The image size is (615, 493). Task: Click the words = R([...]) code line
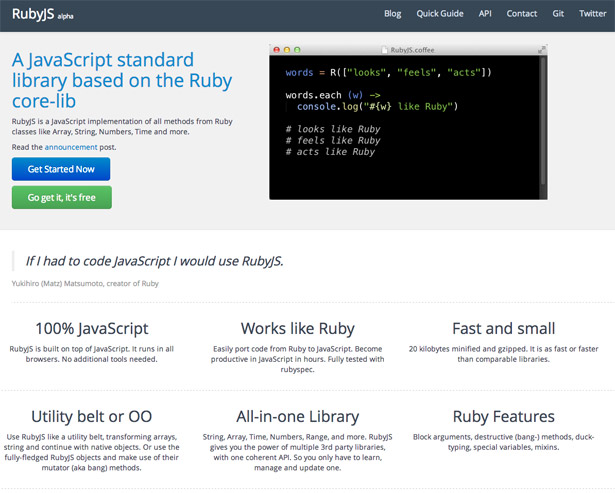coord(388,73)
